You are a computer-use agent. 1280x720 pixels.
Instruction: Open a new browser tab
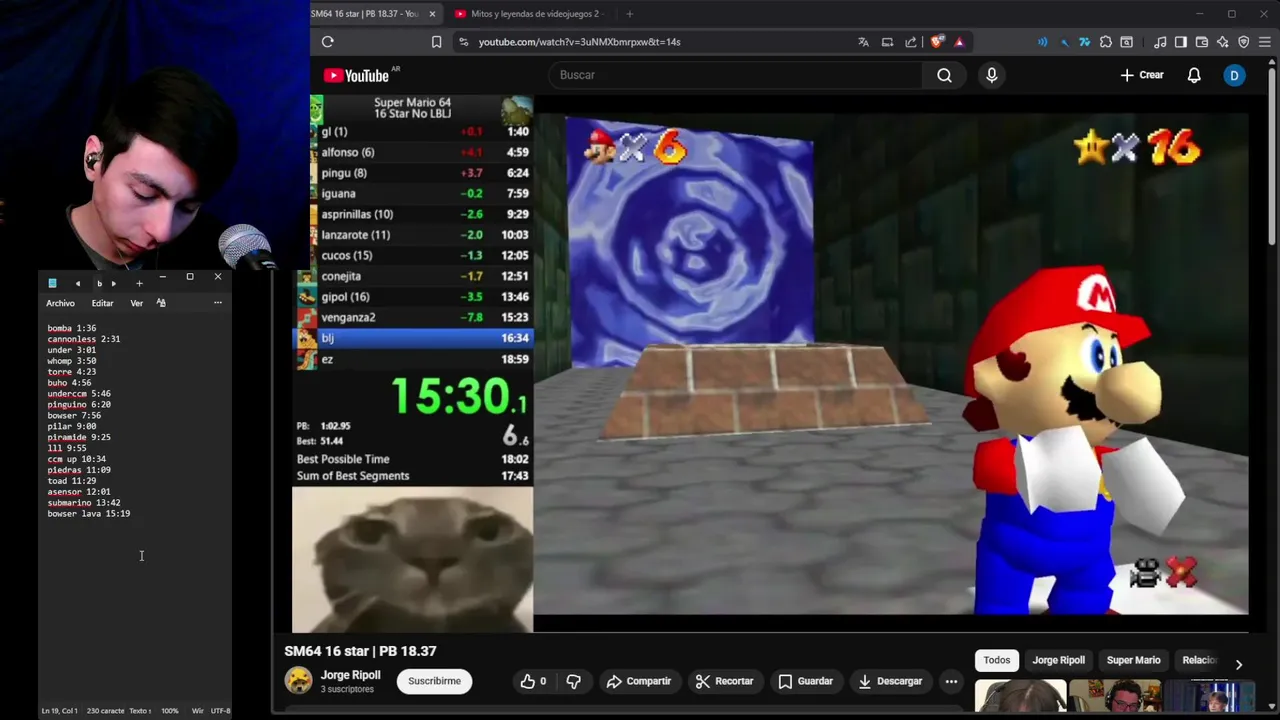coord(629,14)
